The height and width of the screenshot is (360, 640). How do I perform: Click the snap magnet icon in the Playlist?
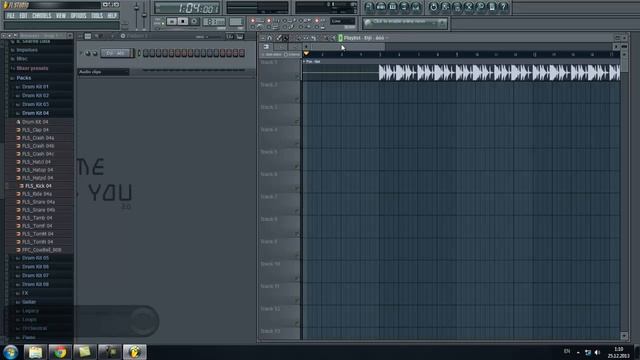[270, 38]
